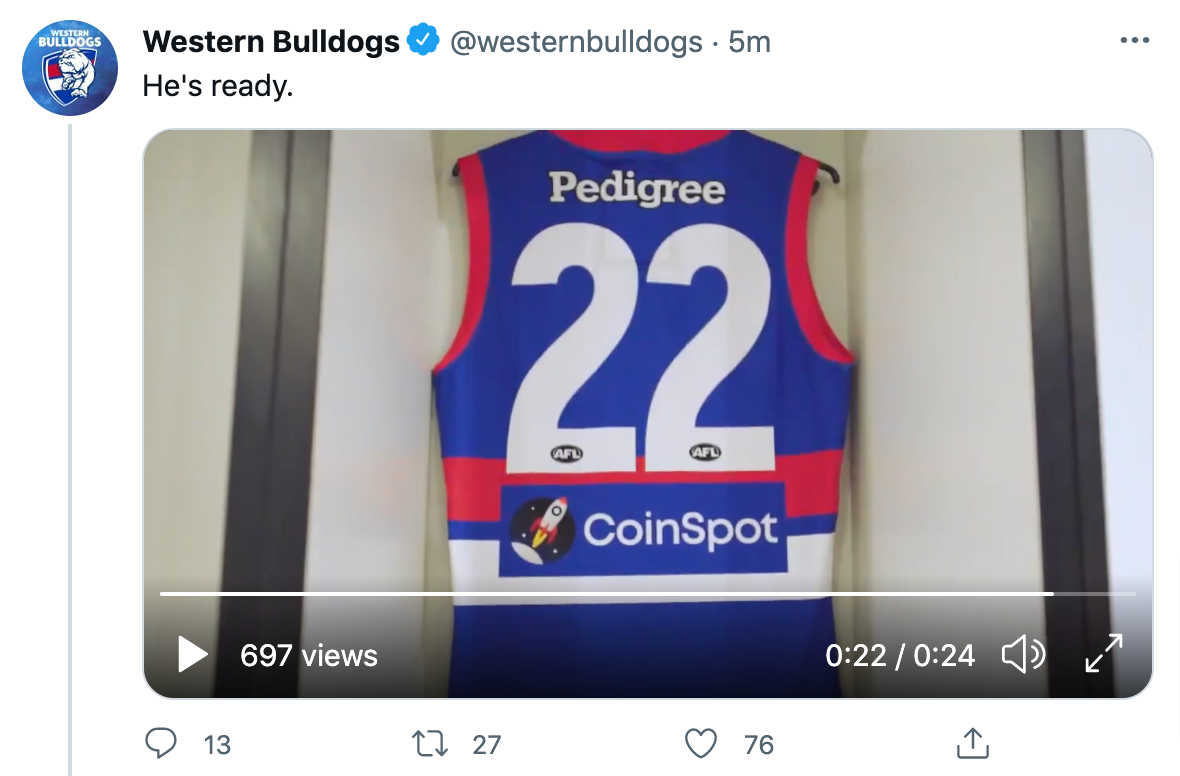
Task: Click the 13 replies count
Action: pos(217,745)
